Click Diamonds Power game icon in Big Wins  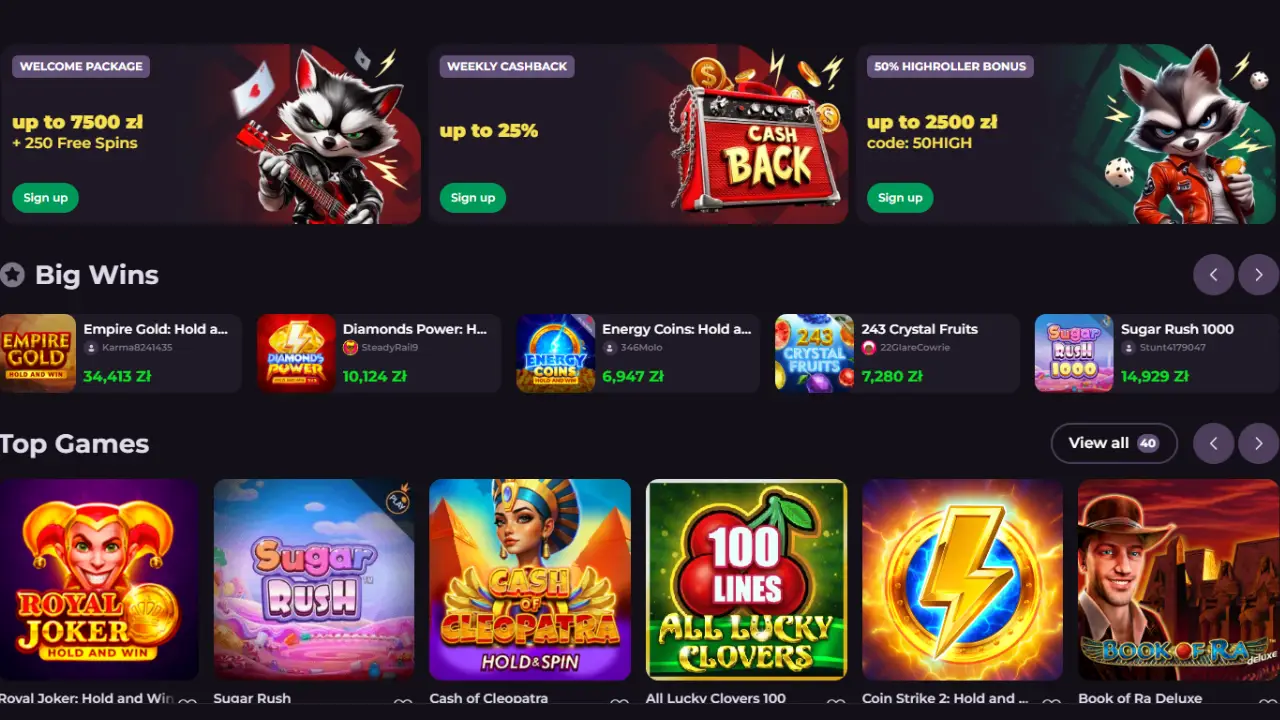296,353
